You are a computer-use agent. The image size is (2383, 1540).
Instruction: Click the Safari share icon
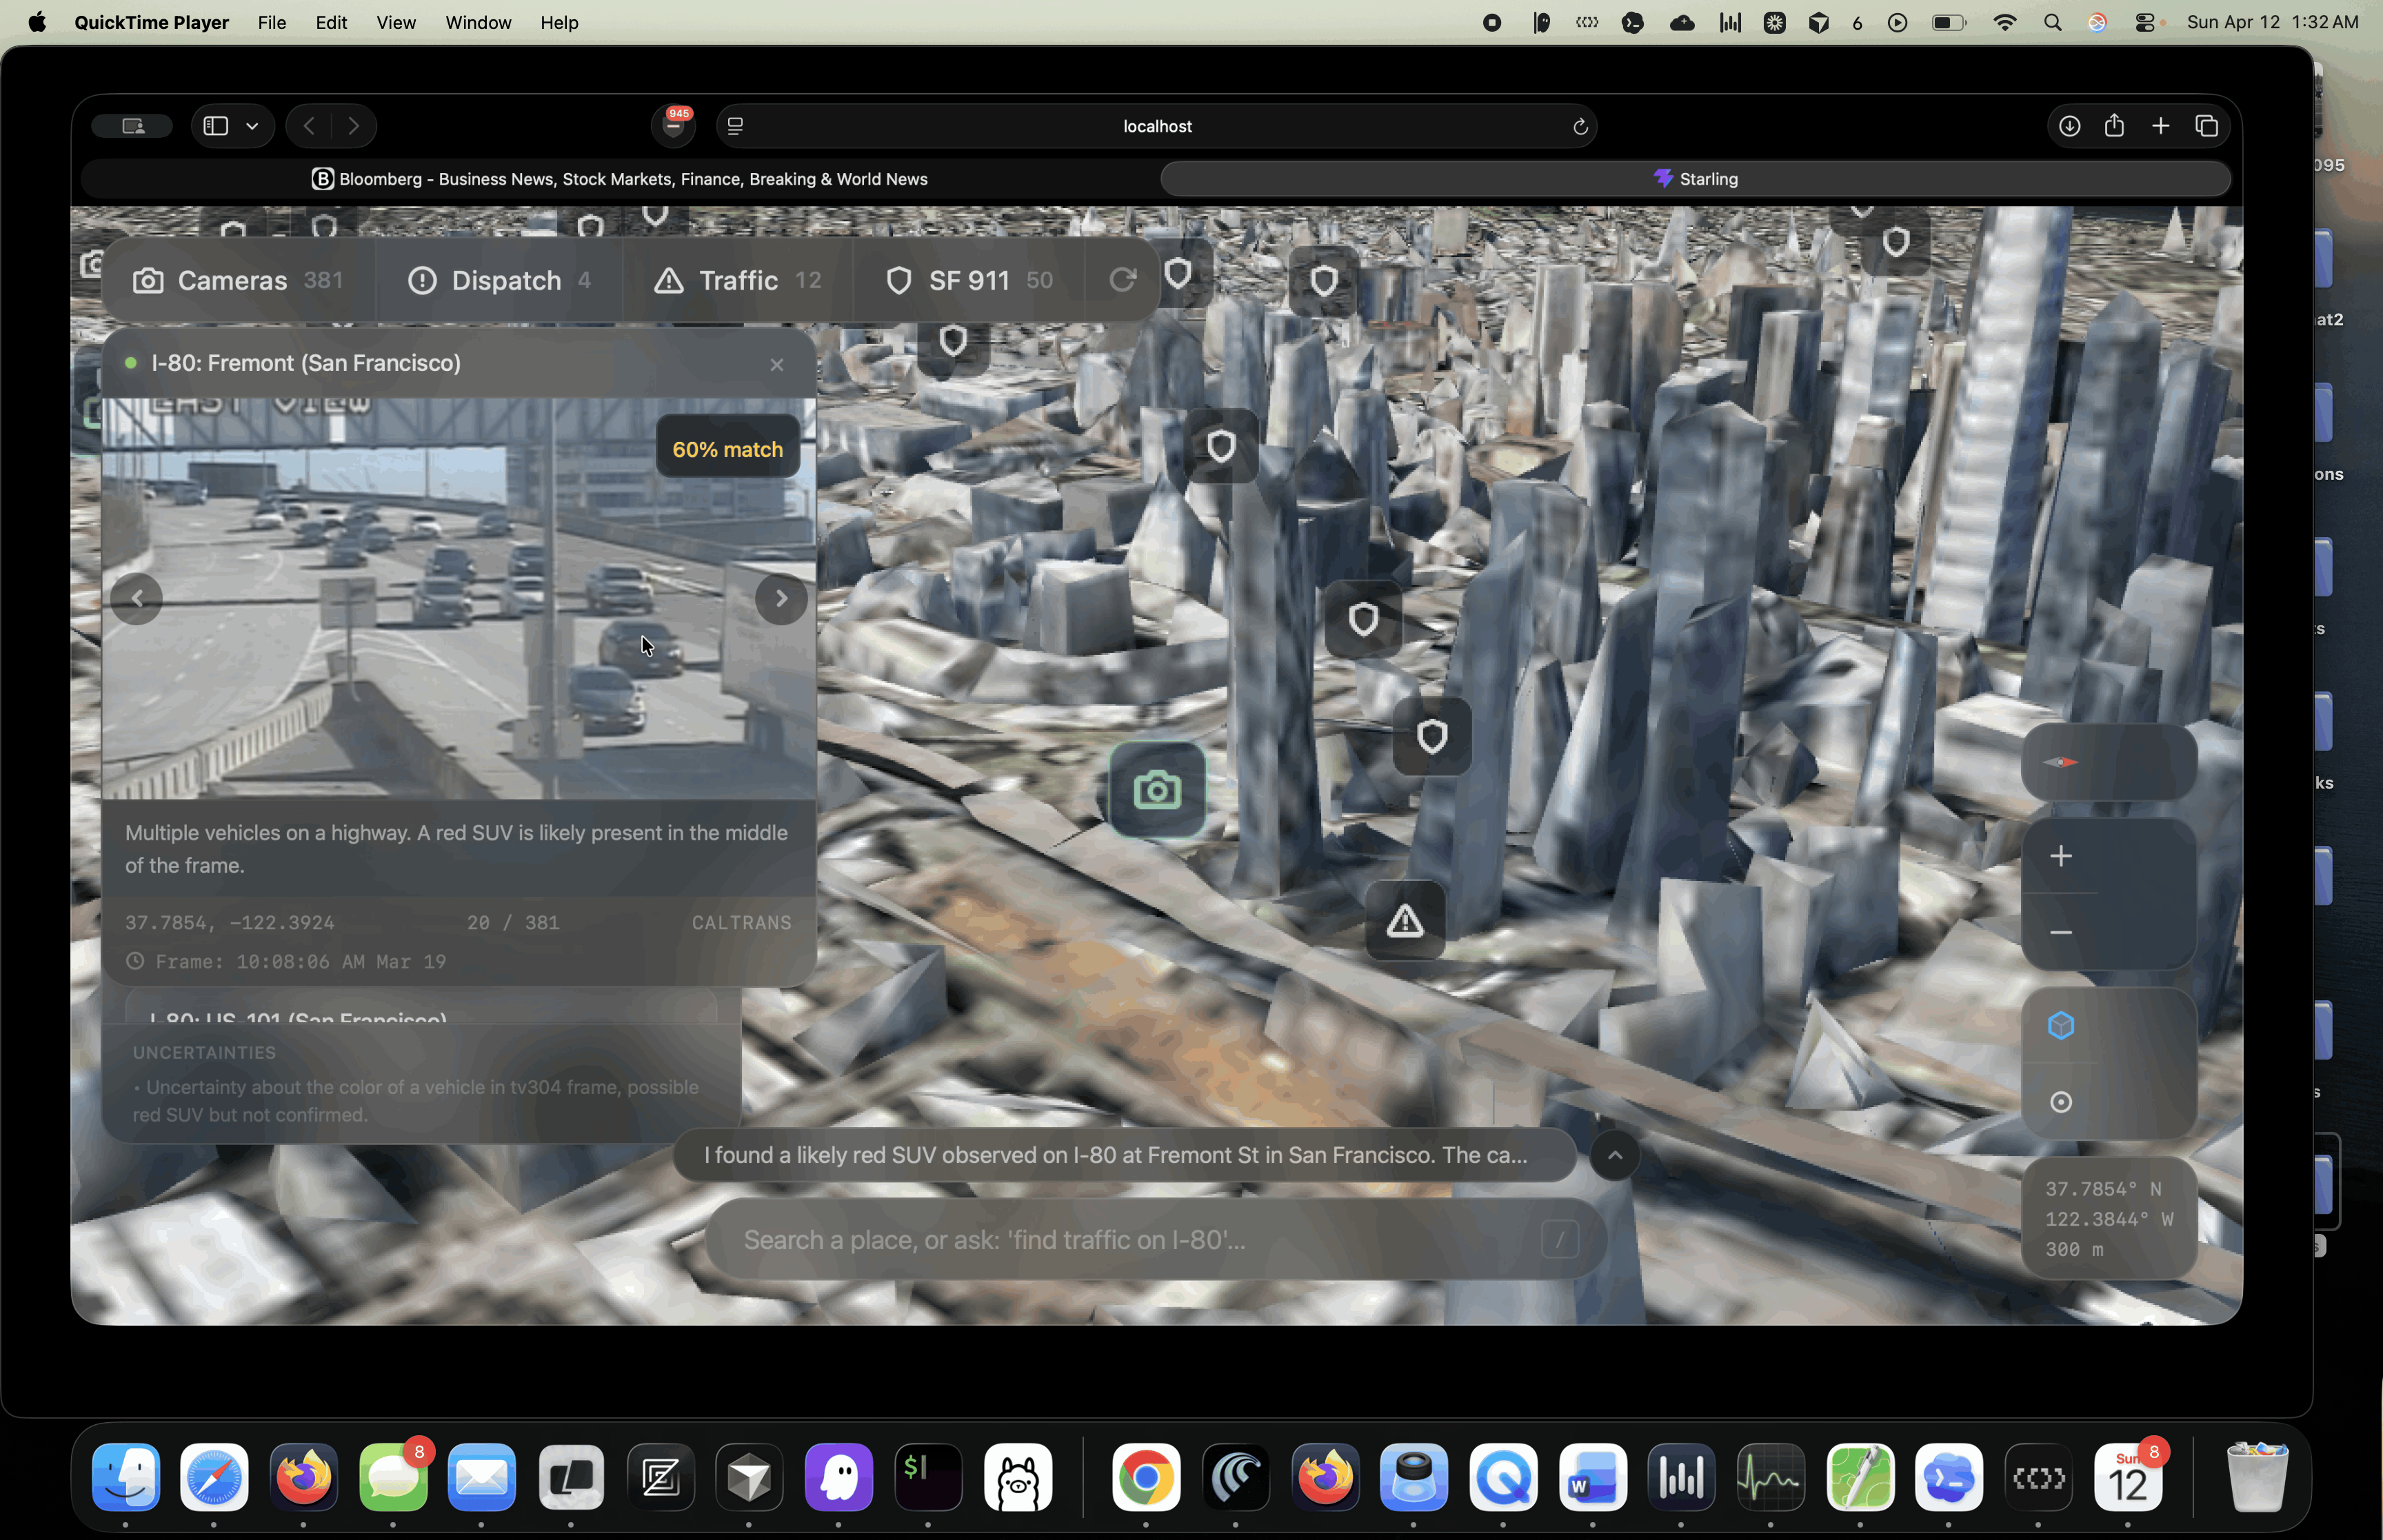click(x=2113, y=126)
